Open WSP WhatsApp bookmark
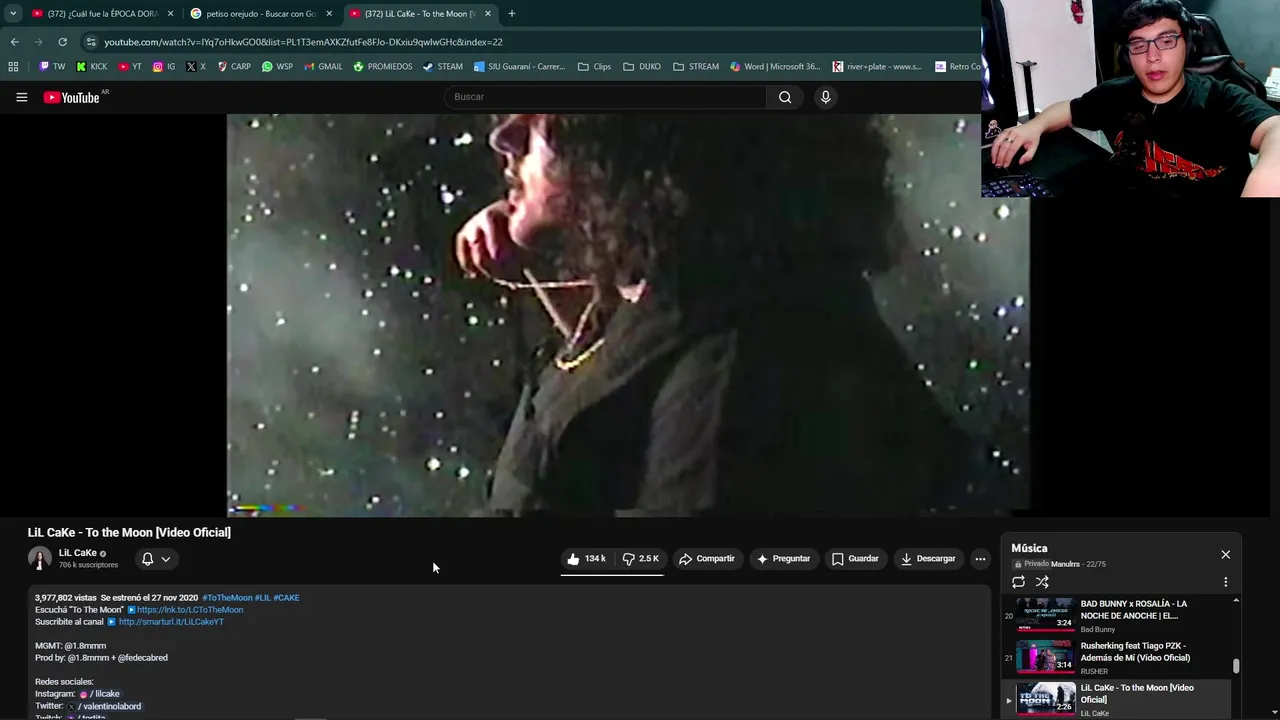Image resolution: width=1280 pixels, height=720 pixels. tap(277, 67)
